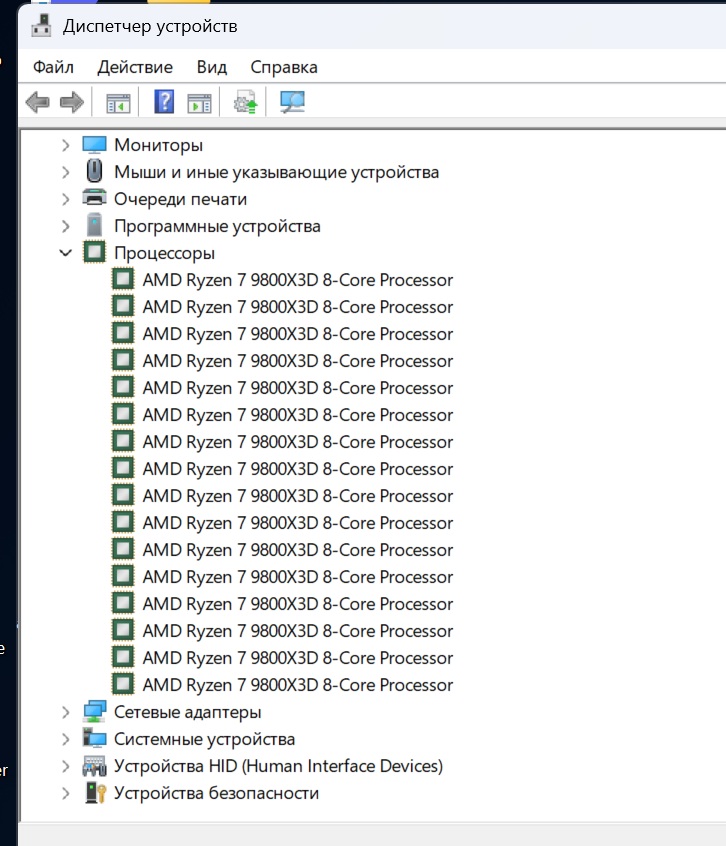Expand the Системные устройства node

click(65, 739)
